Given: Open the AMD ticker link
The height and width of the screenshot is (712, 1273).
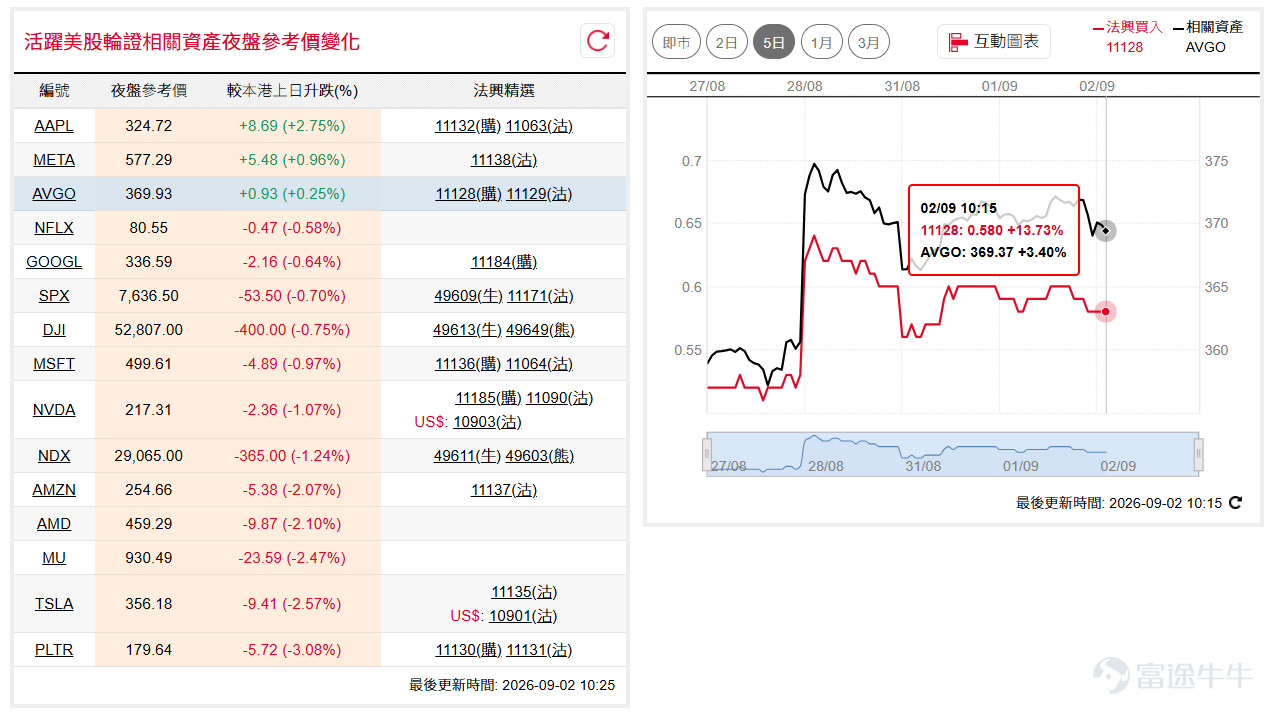Looking at the screenshot, I should point(54,524).
